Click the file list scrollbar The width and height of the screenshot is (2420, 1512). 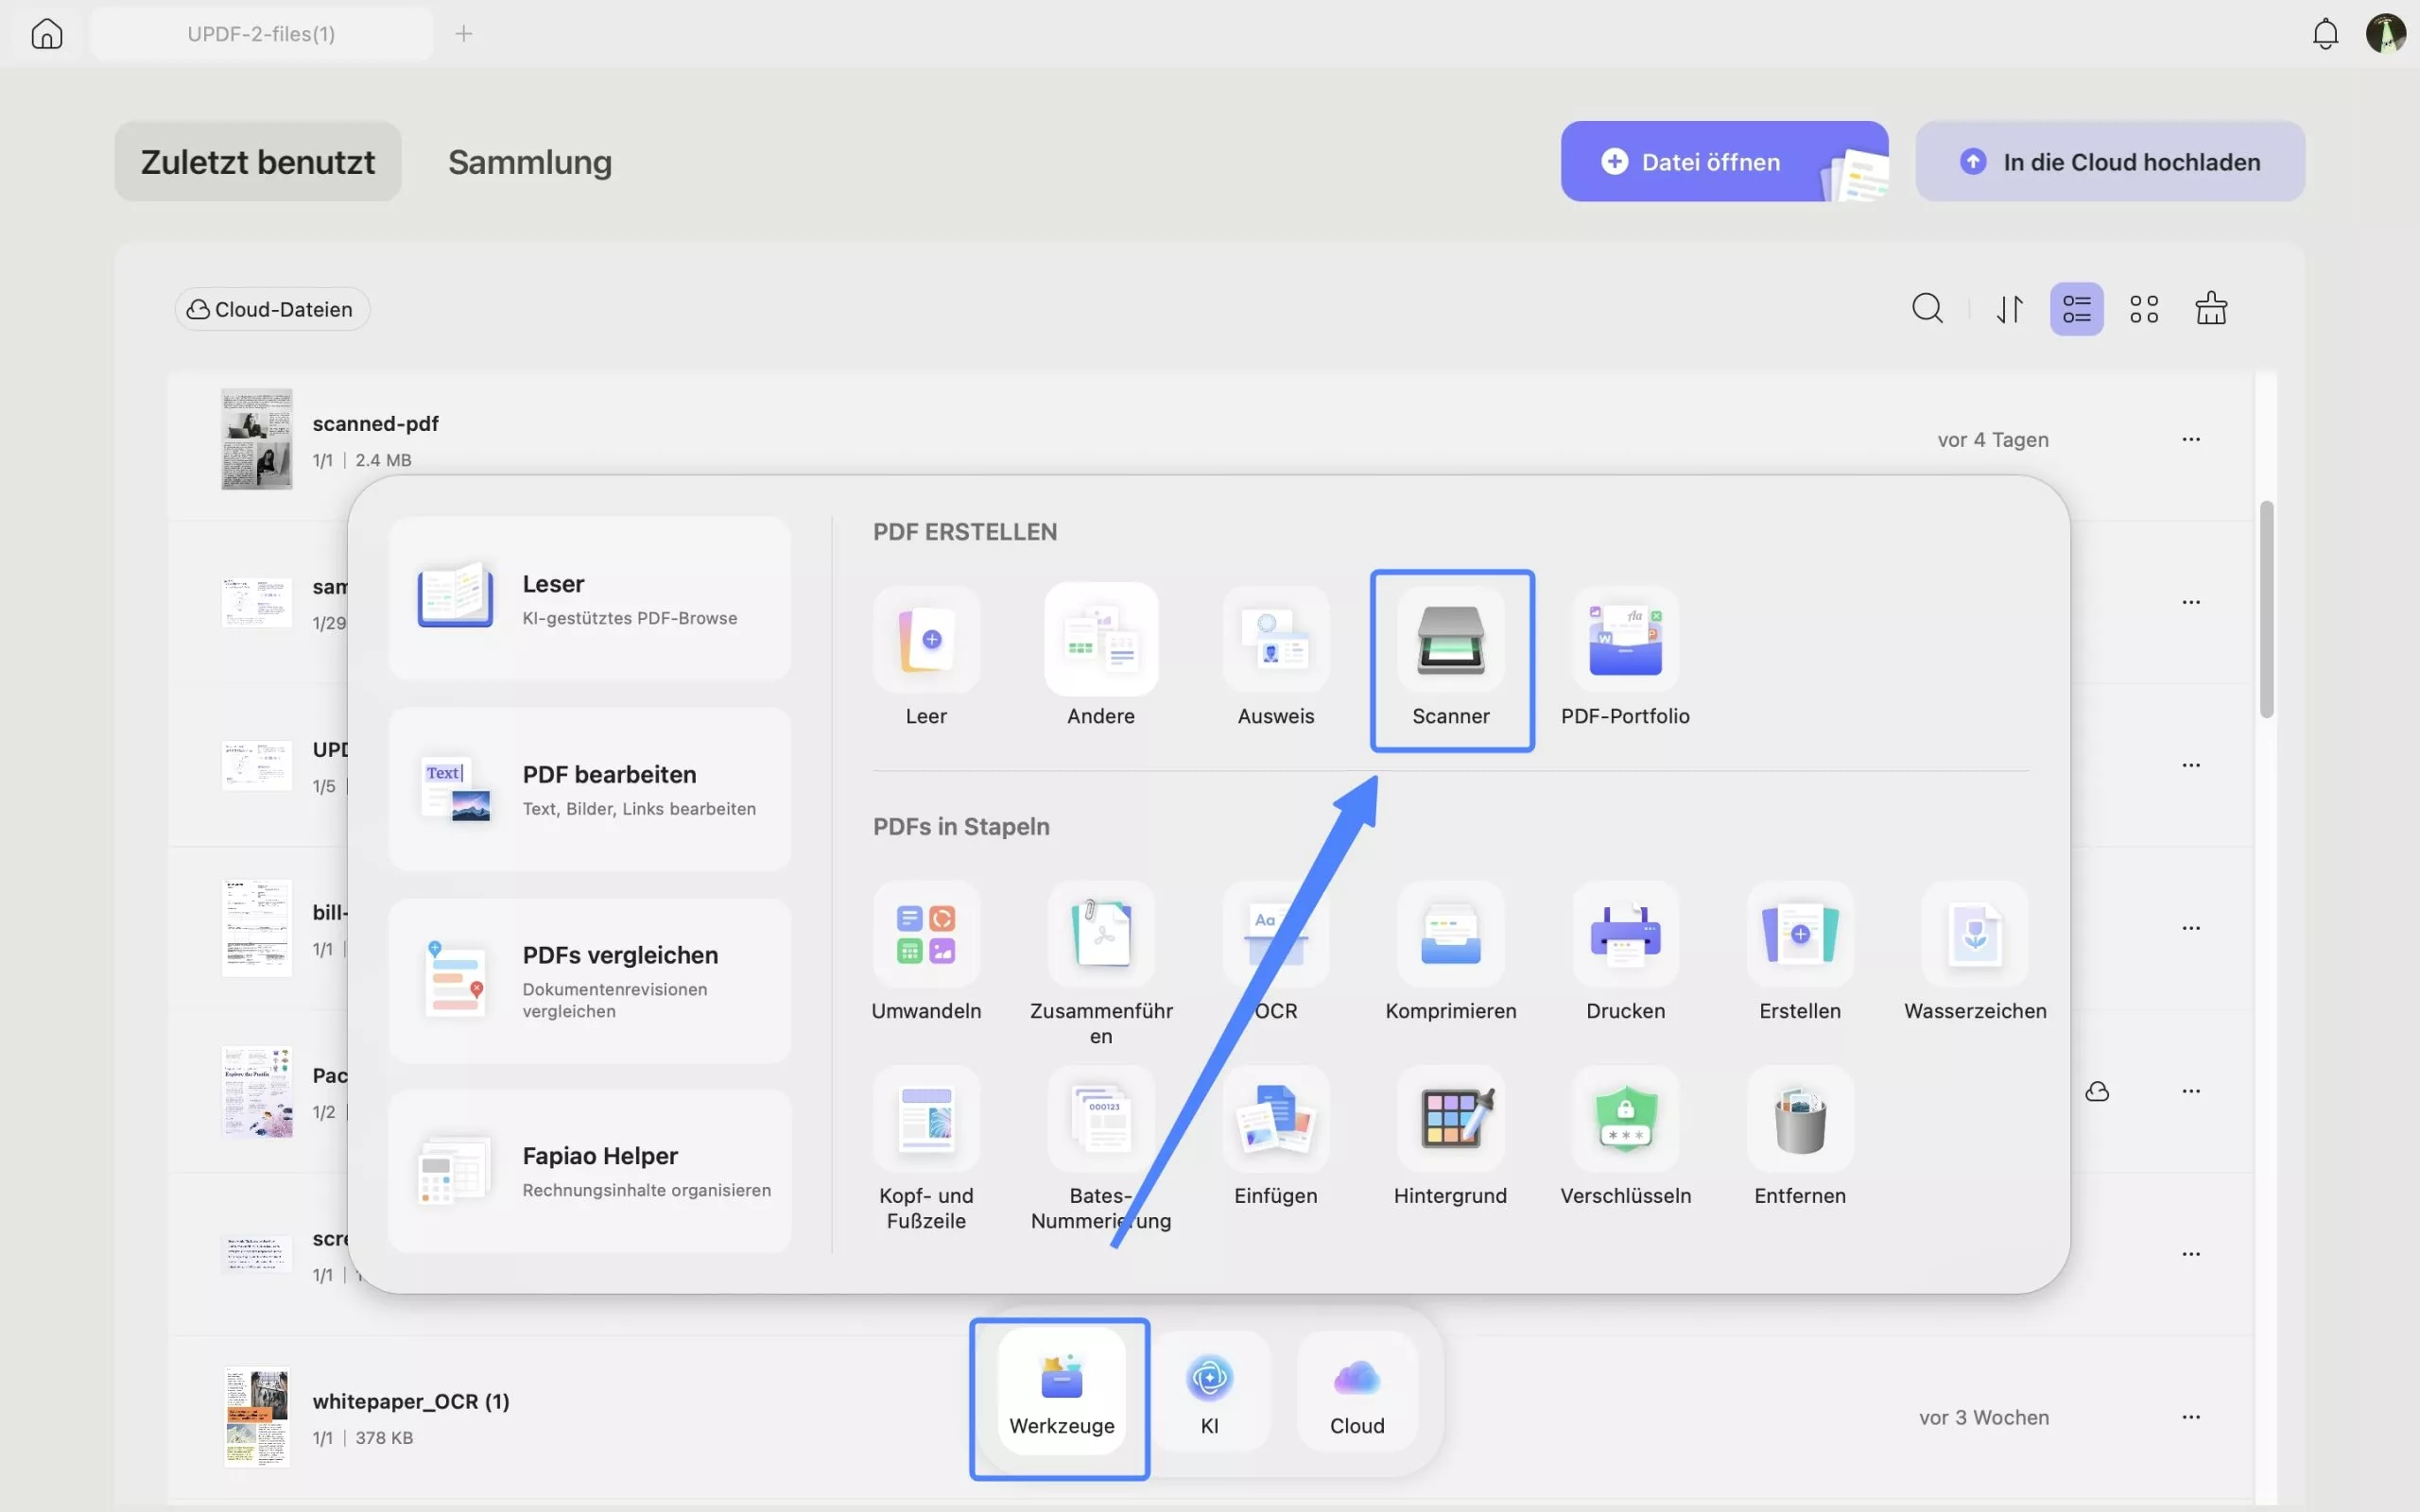[x=2265, y=610]
